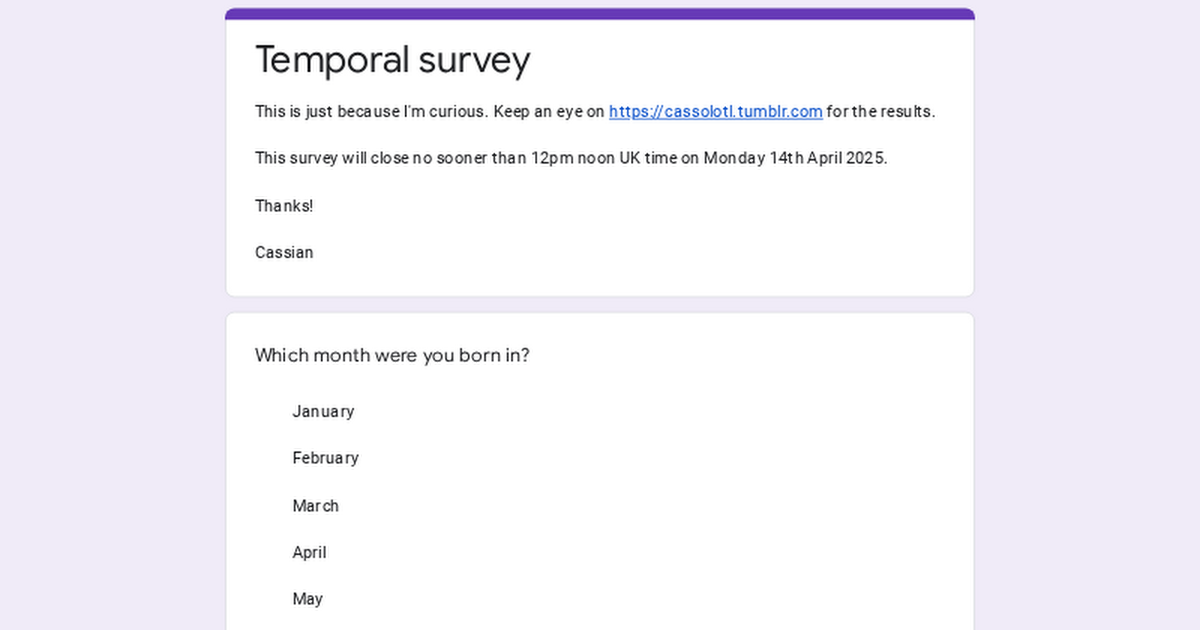Click the gap between the two form cards
This screenshot has width=1200, height=630.
pyautogui.click(x=600, y=305)
